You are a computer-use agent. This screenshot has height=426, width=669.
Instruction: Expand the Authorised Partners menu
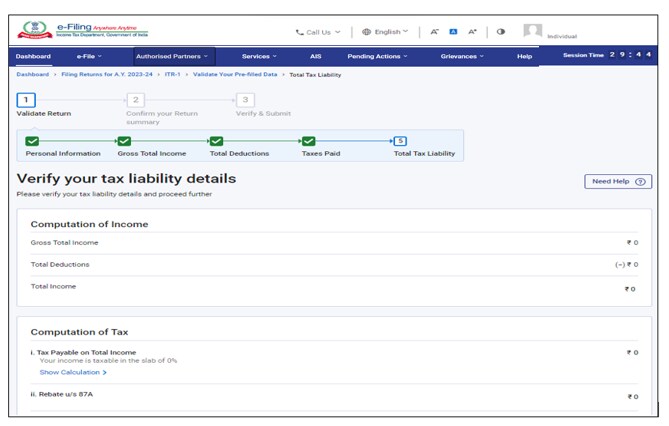pyautogui.click(x=172, y=57)
